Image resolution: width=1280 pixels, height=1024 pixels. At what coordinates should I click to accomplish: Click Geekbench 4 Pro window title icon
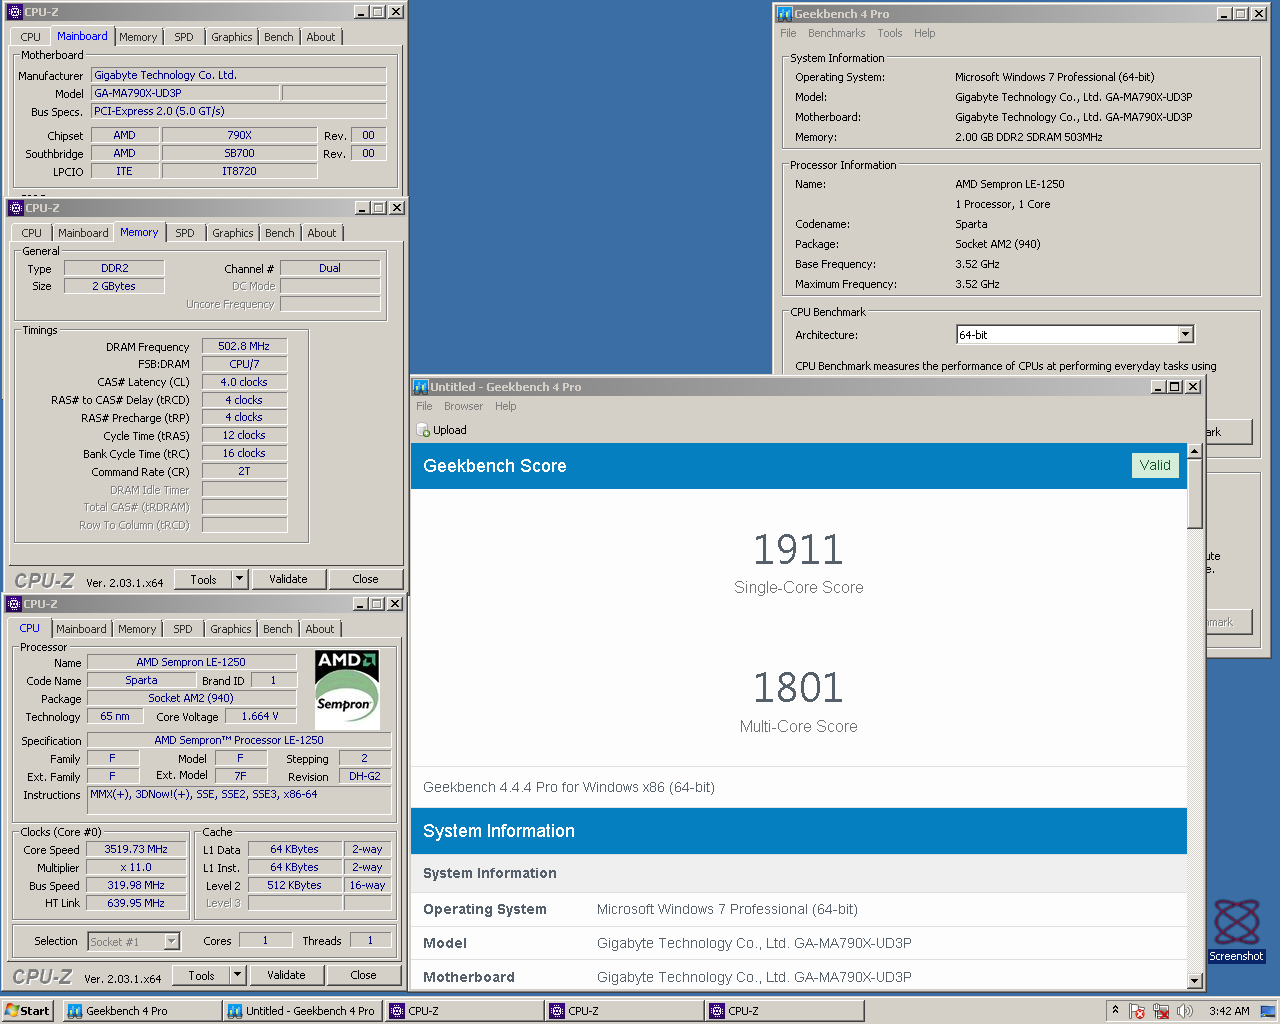(x=785, y=14)
